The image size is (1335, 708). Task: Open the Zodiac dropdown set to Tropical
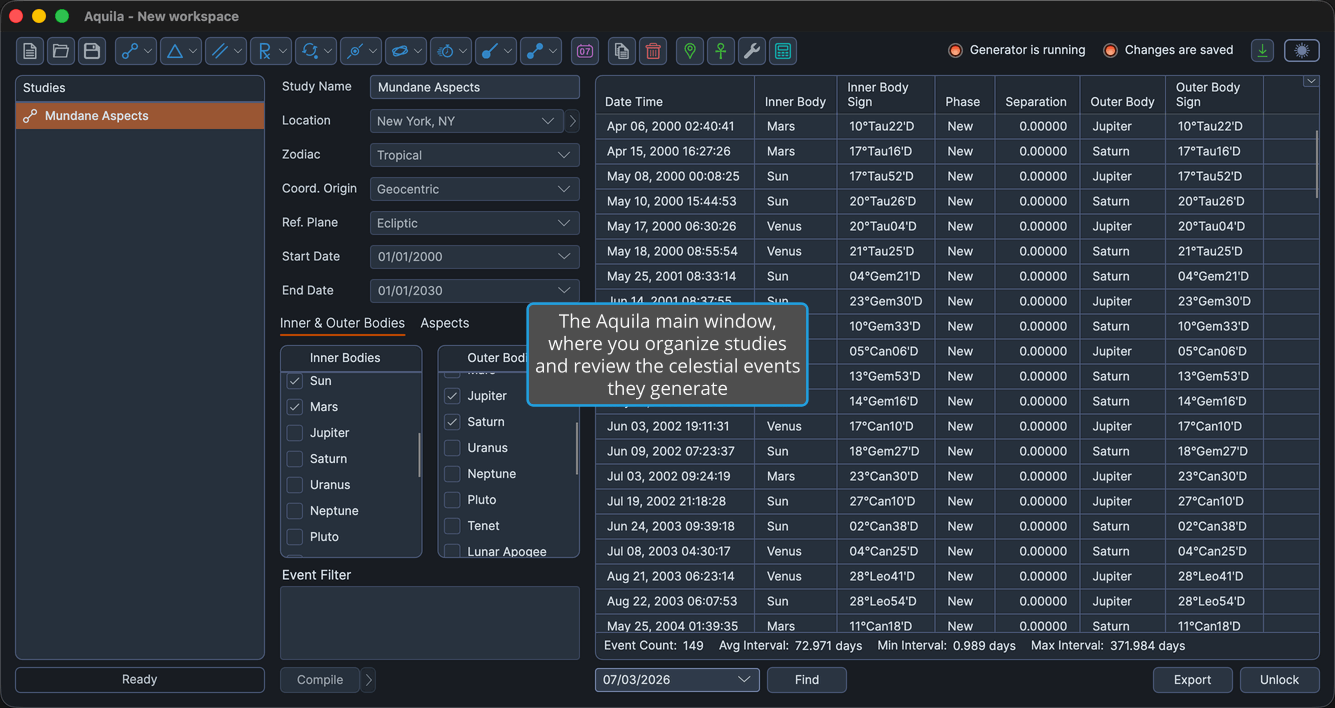click(x=474, y=155)
